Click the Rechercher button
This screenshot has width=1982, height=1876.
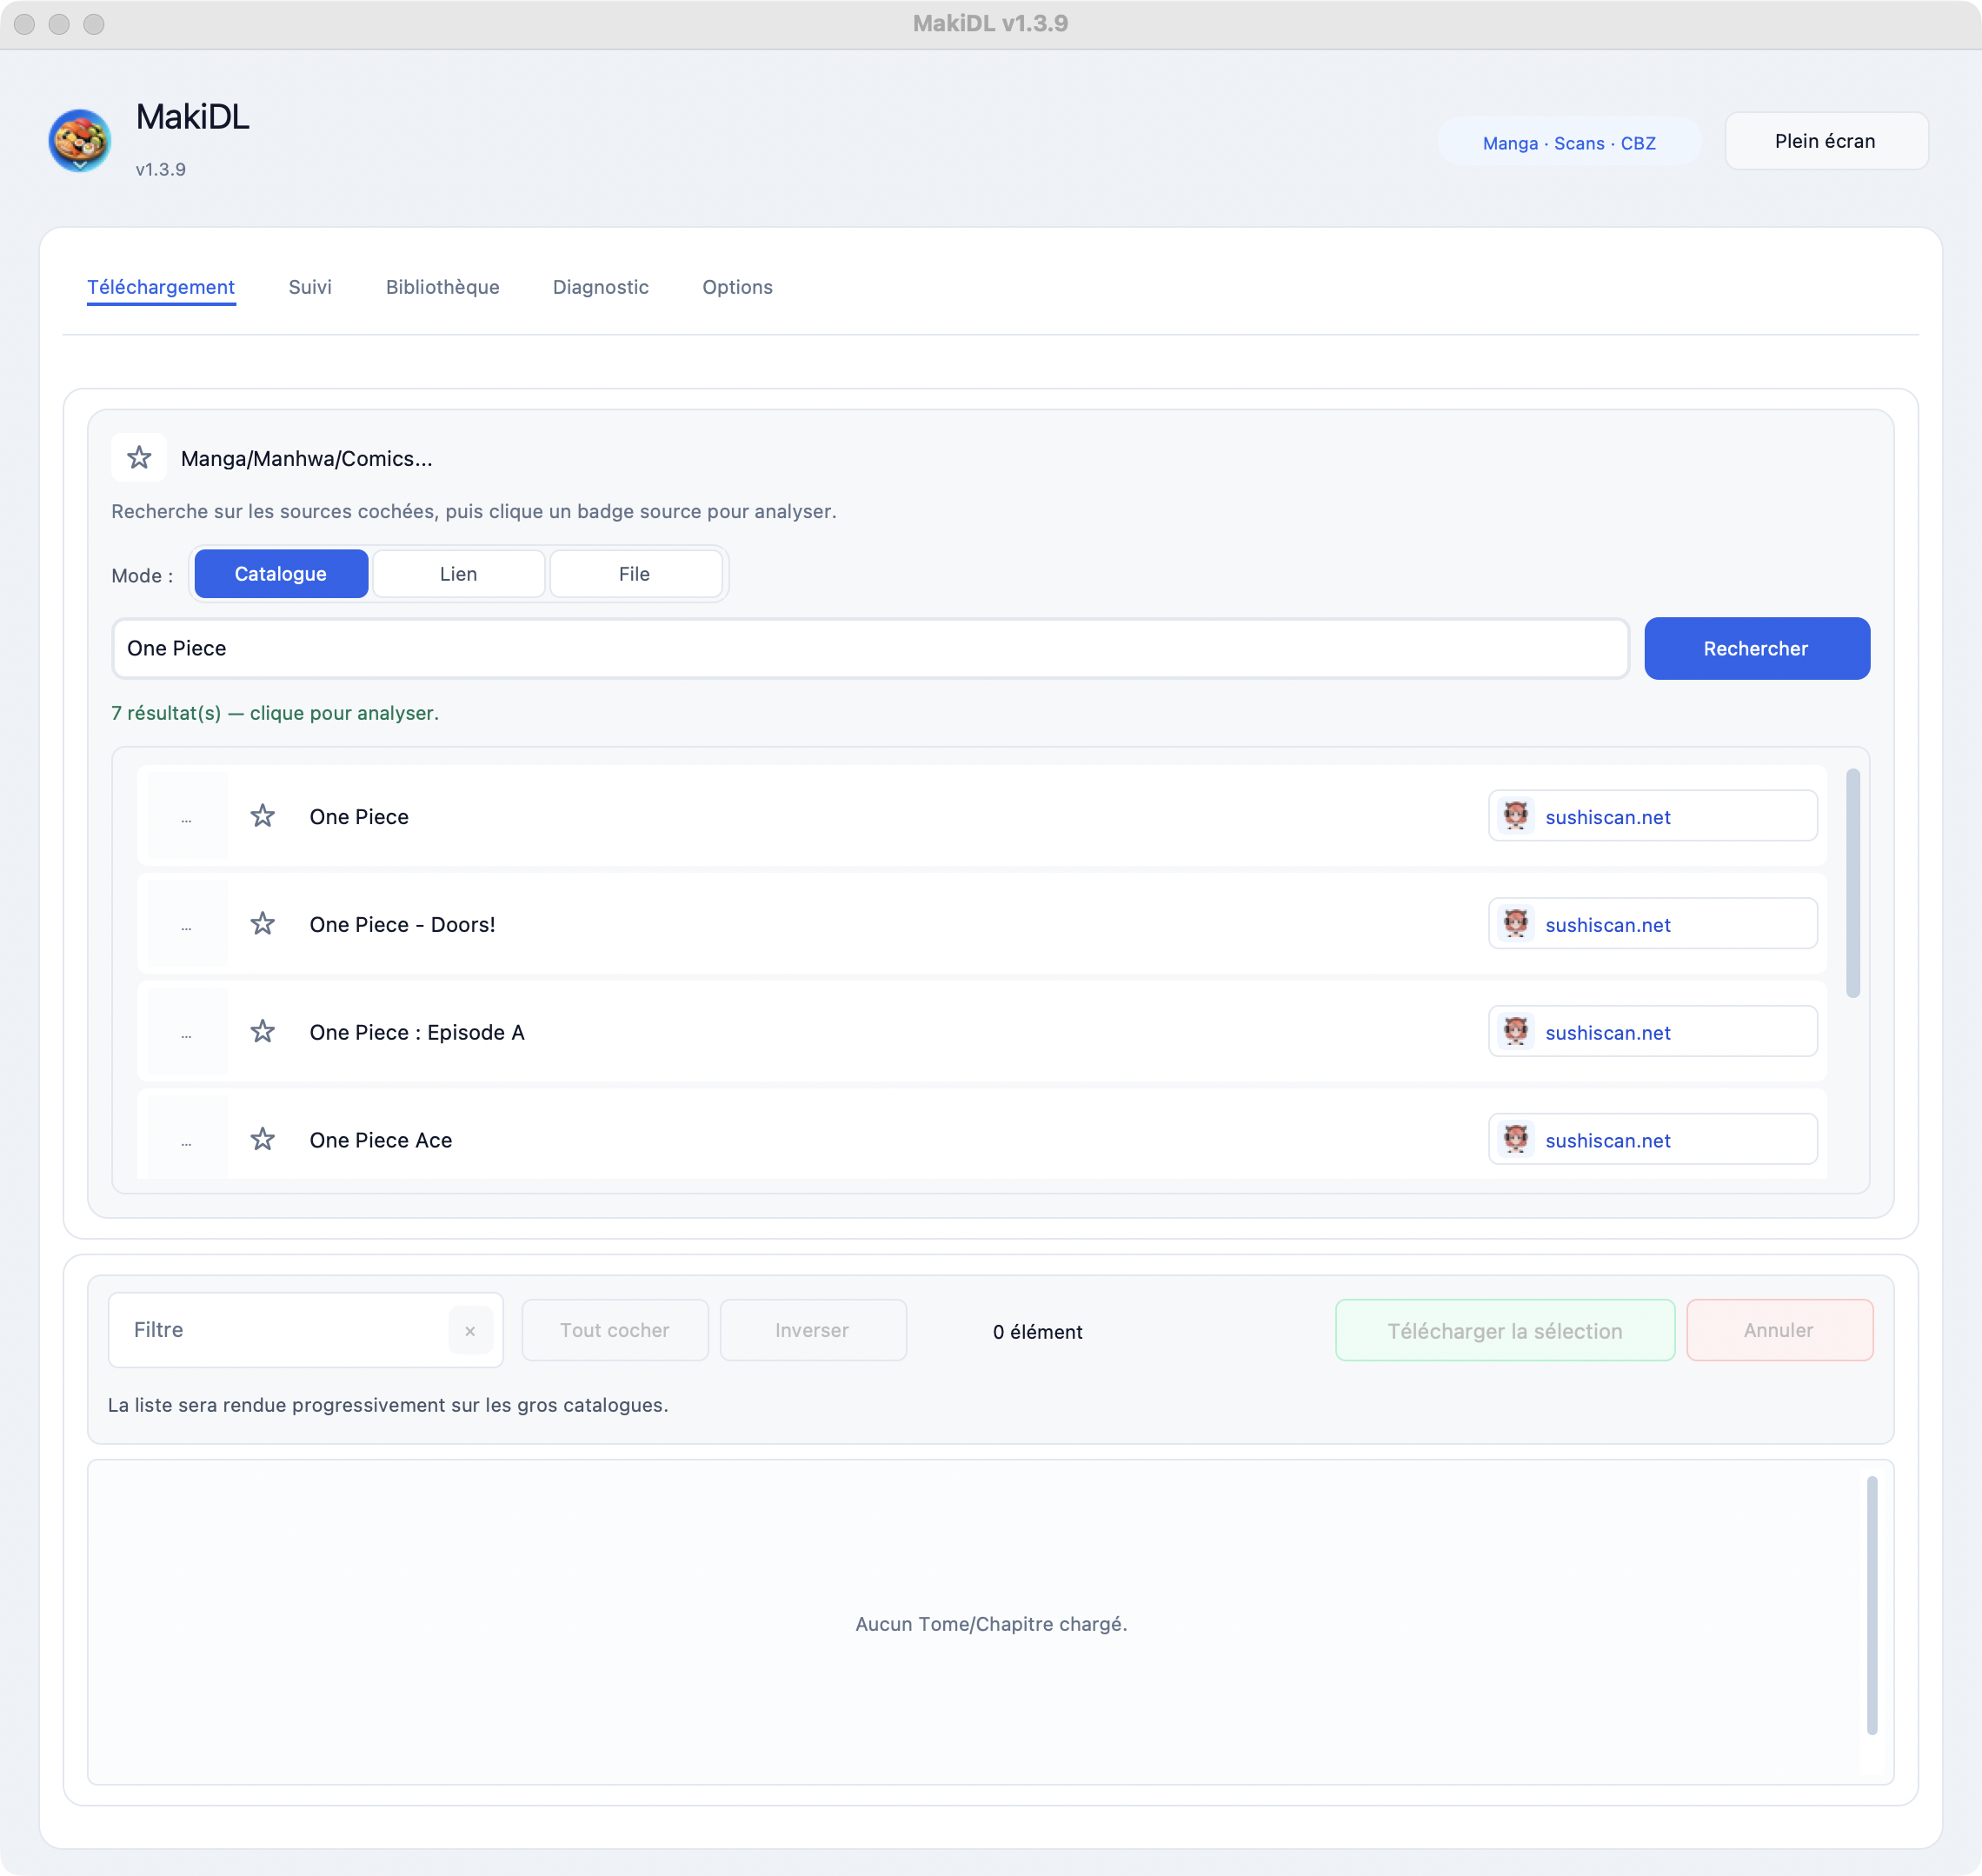1757,648
